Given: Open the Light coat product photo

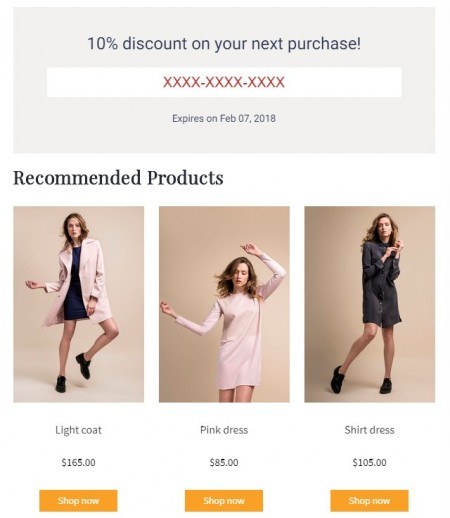Looking at the screenshot, I should 79,304.
